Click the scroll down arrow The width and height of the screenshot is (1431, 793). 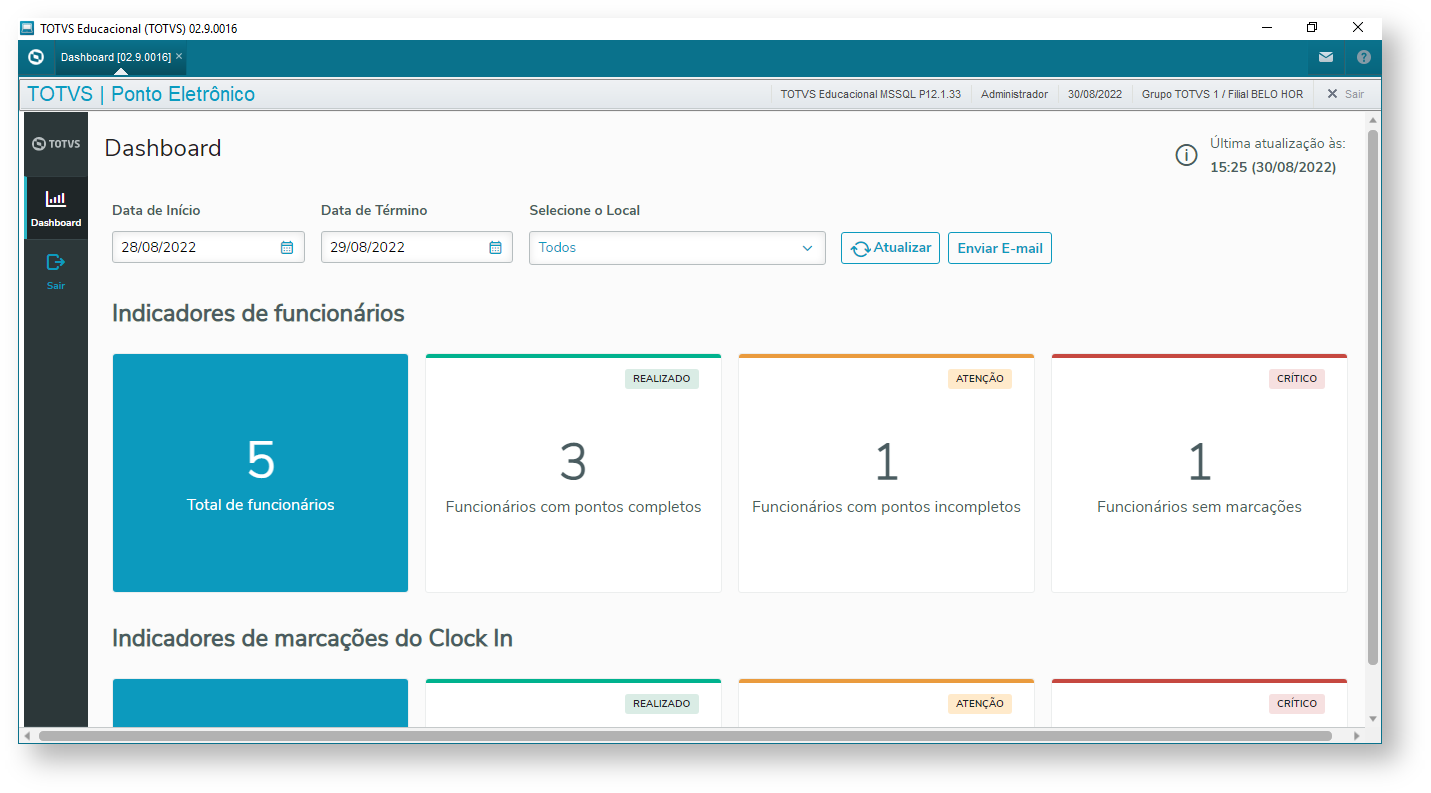point(1373,719)
